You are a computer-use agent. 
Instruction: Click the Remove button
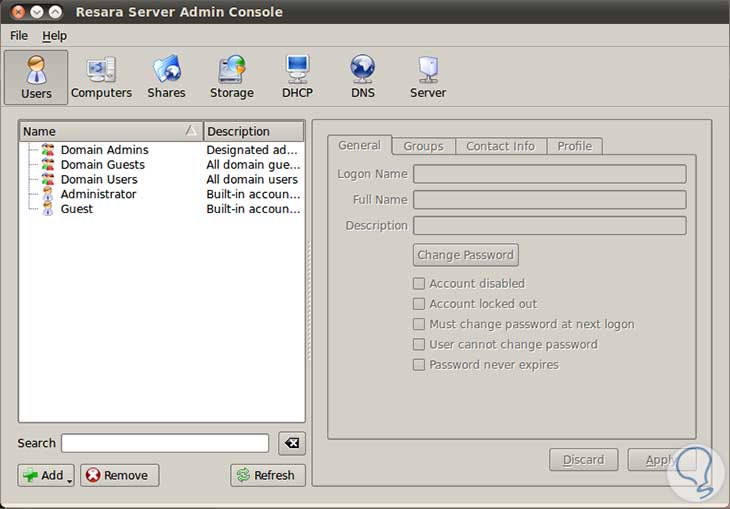(x=120, y=475)
